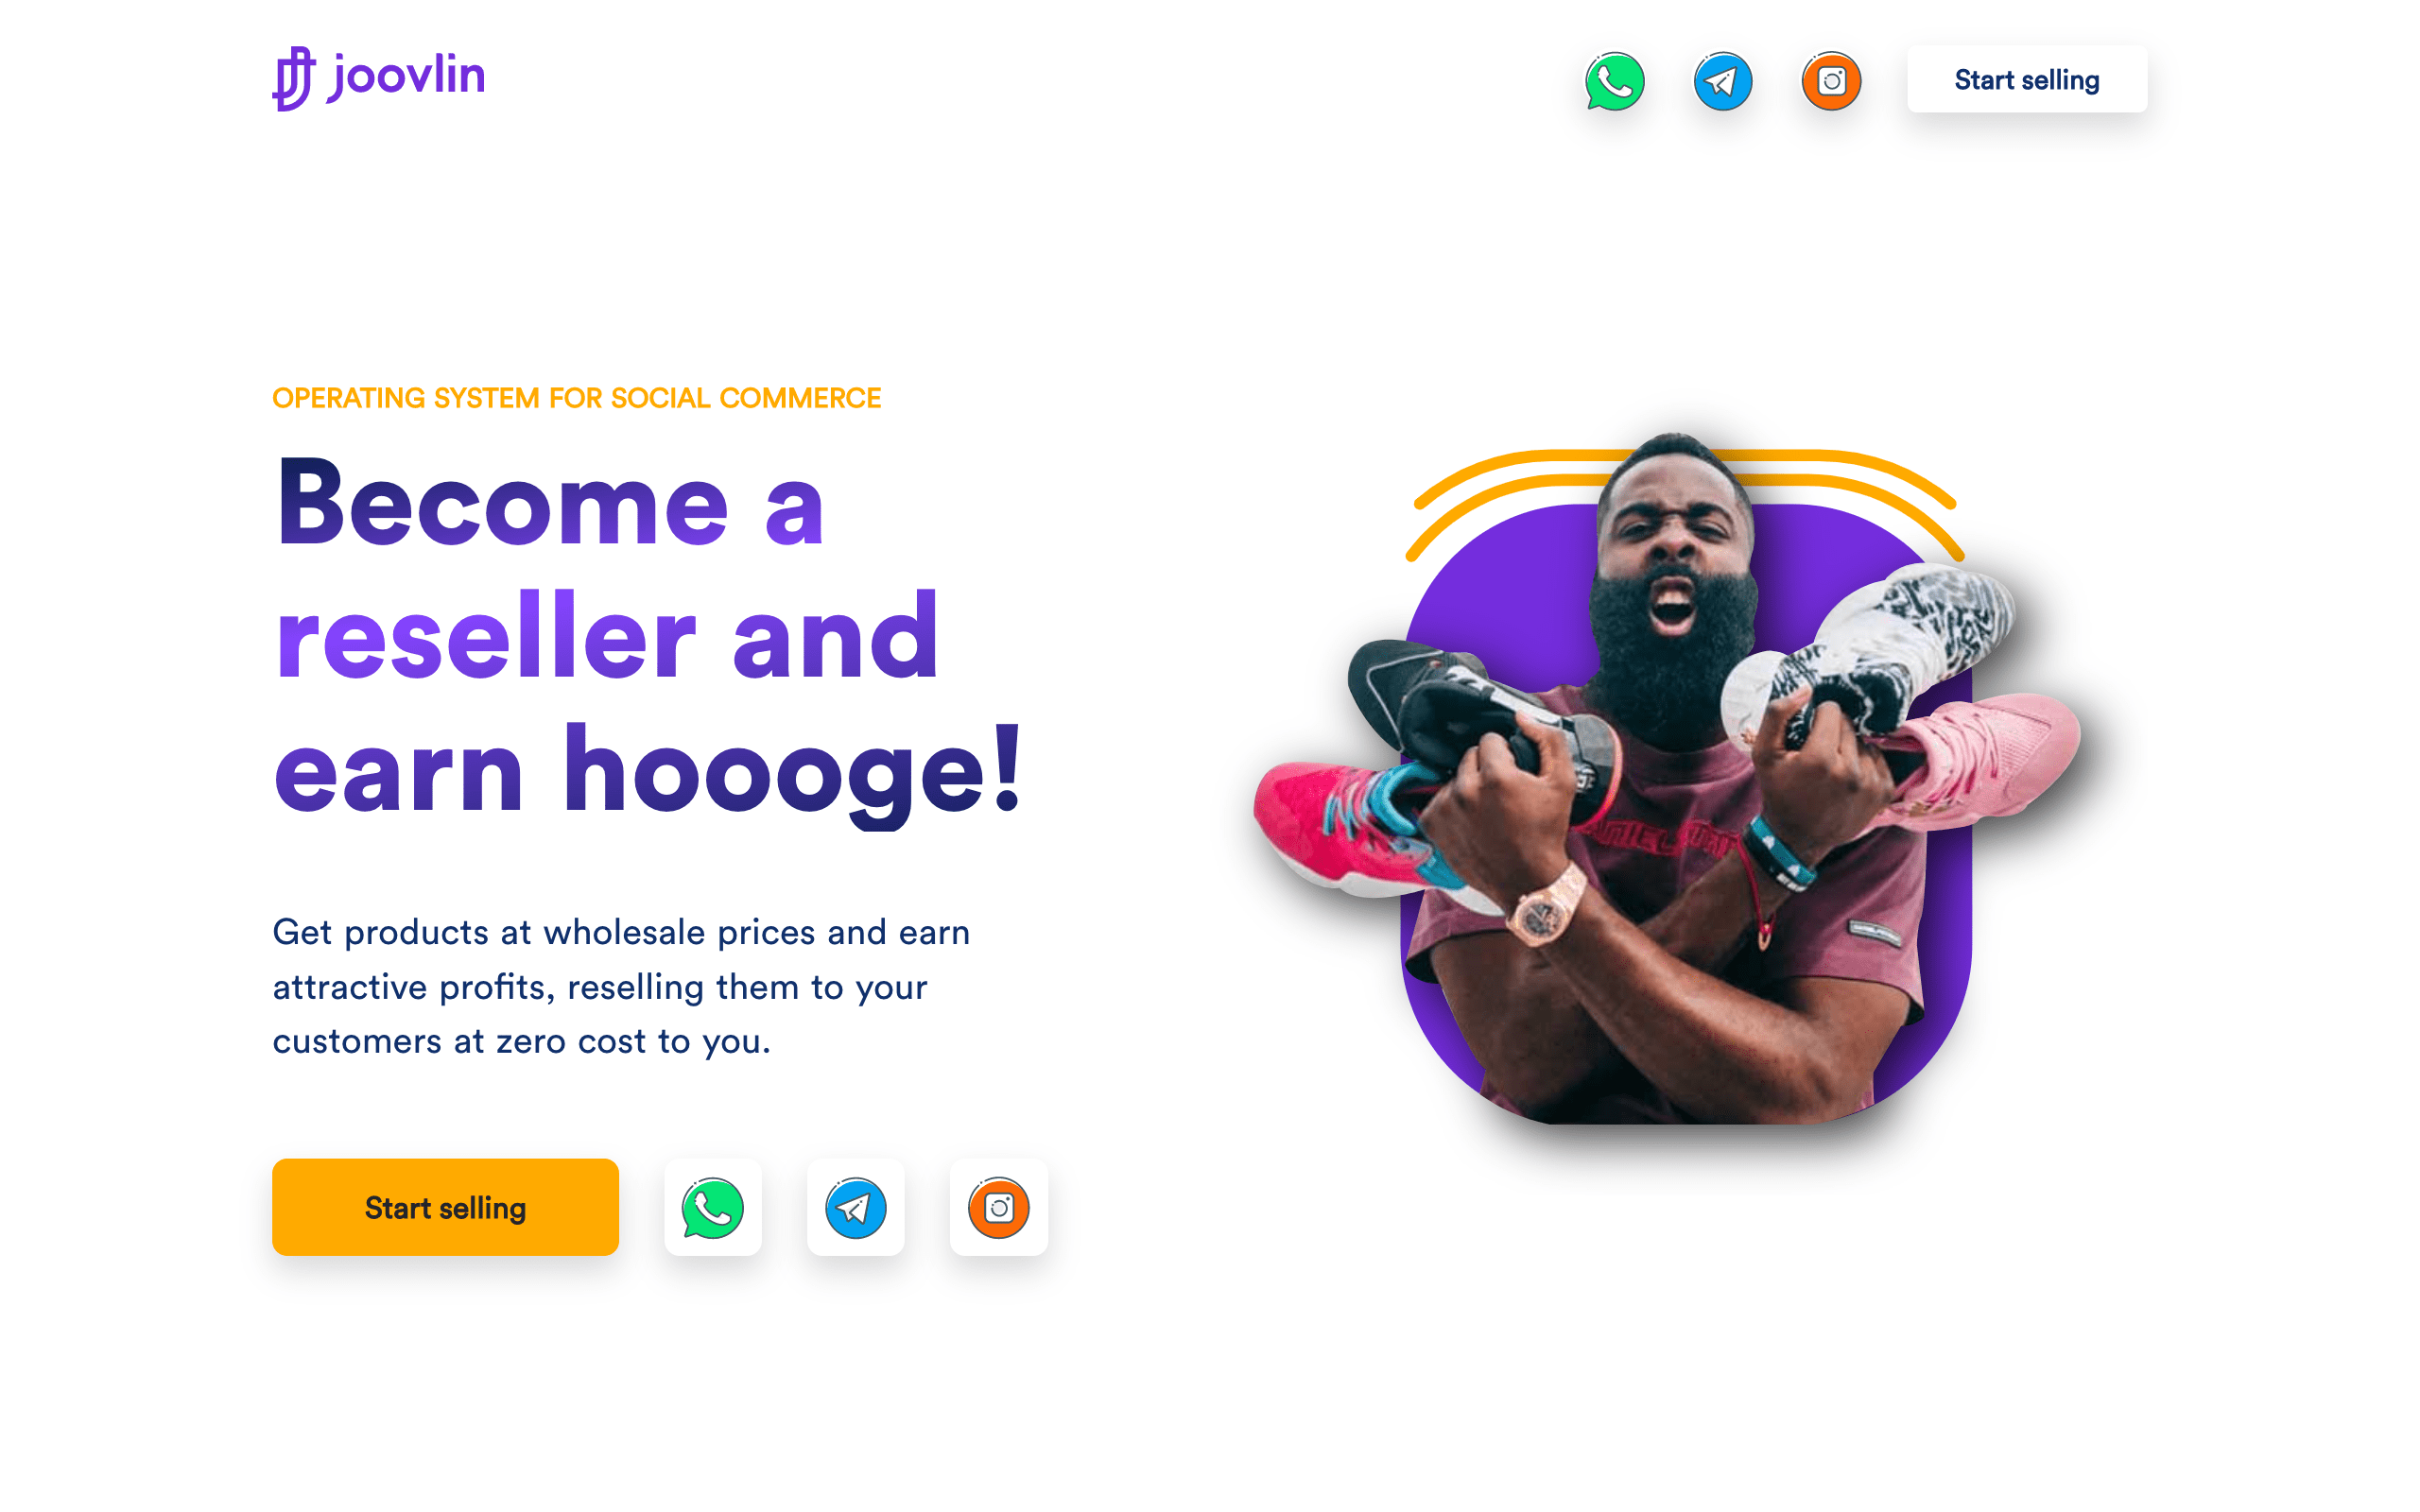The height and width of the screenshot is (1512, 2420).
Task: Click the wholesale prices description paragraph
Action: tap(621, 986)
